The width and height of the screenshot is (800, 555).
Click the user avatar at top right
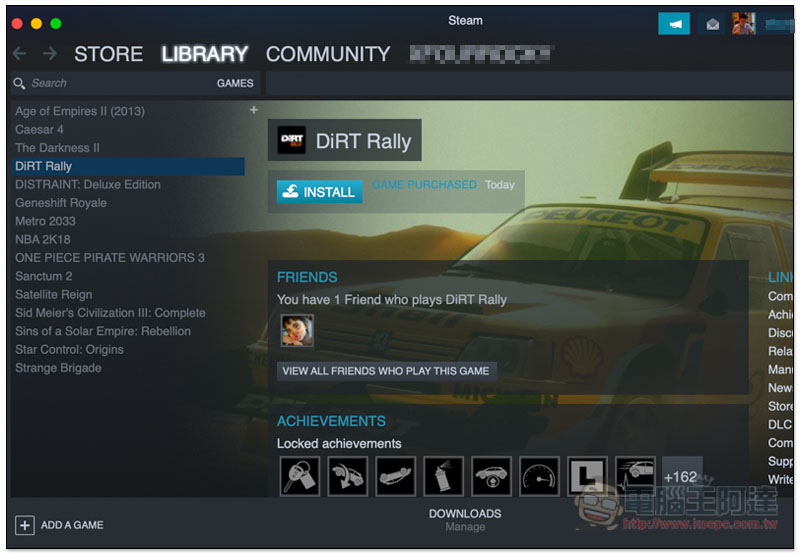[x=743, y=24]
